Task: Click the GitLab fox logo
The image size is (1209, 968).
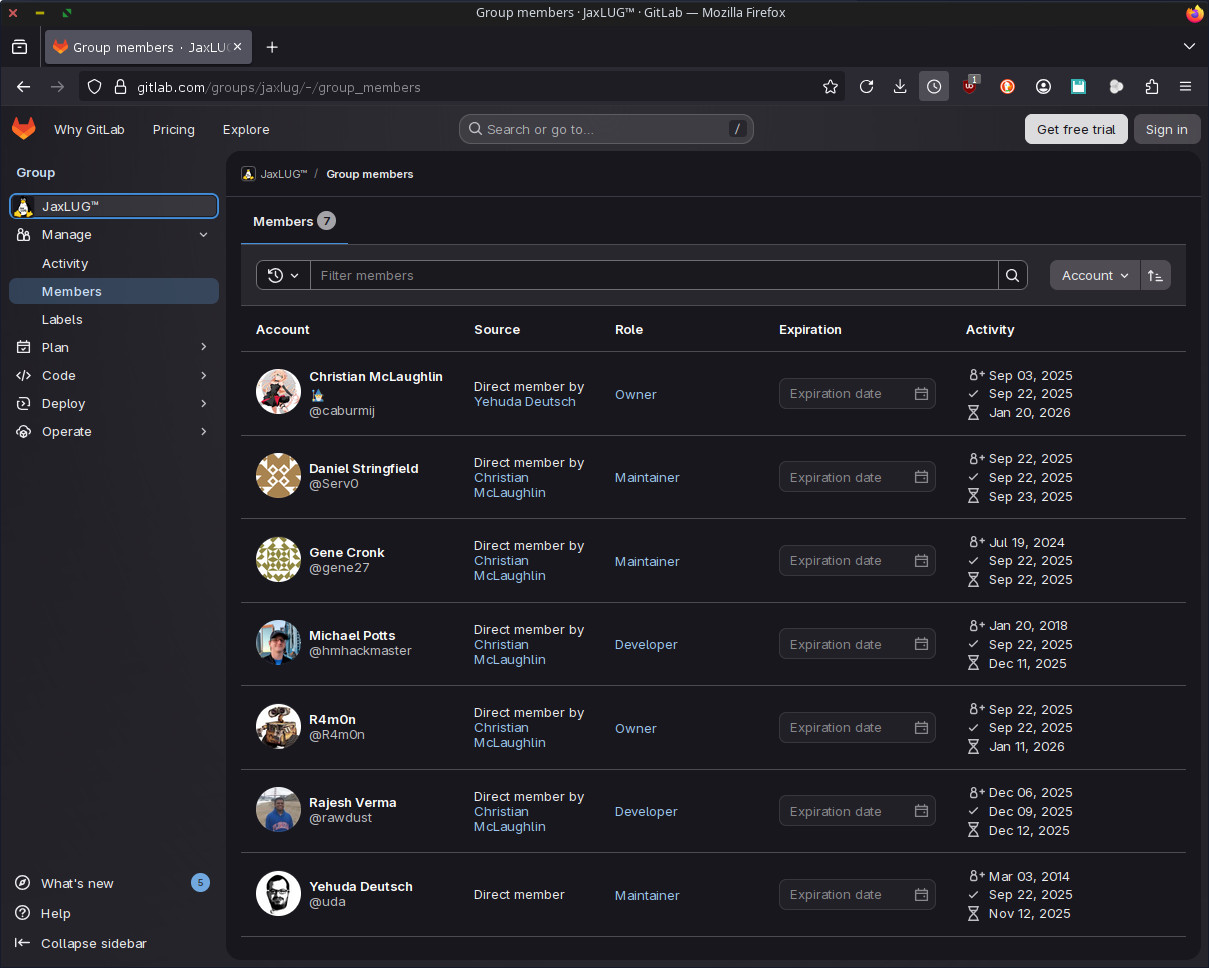Action: (x=24, y=128)
